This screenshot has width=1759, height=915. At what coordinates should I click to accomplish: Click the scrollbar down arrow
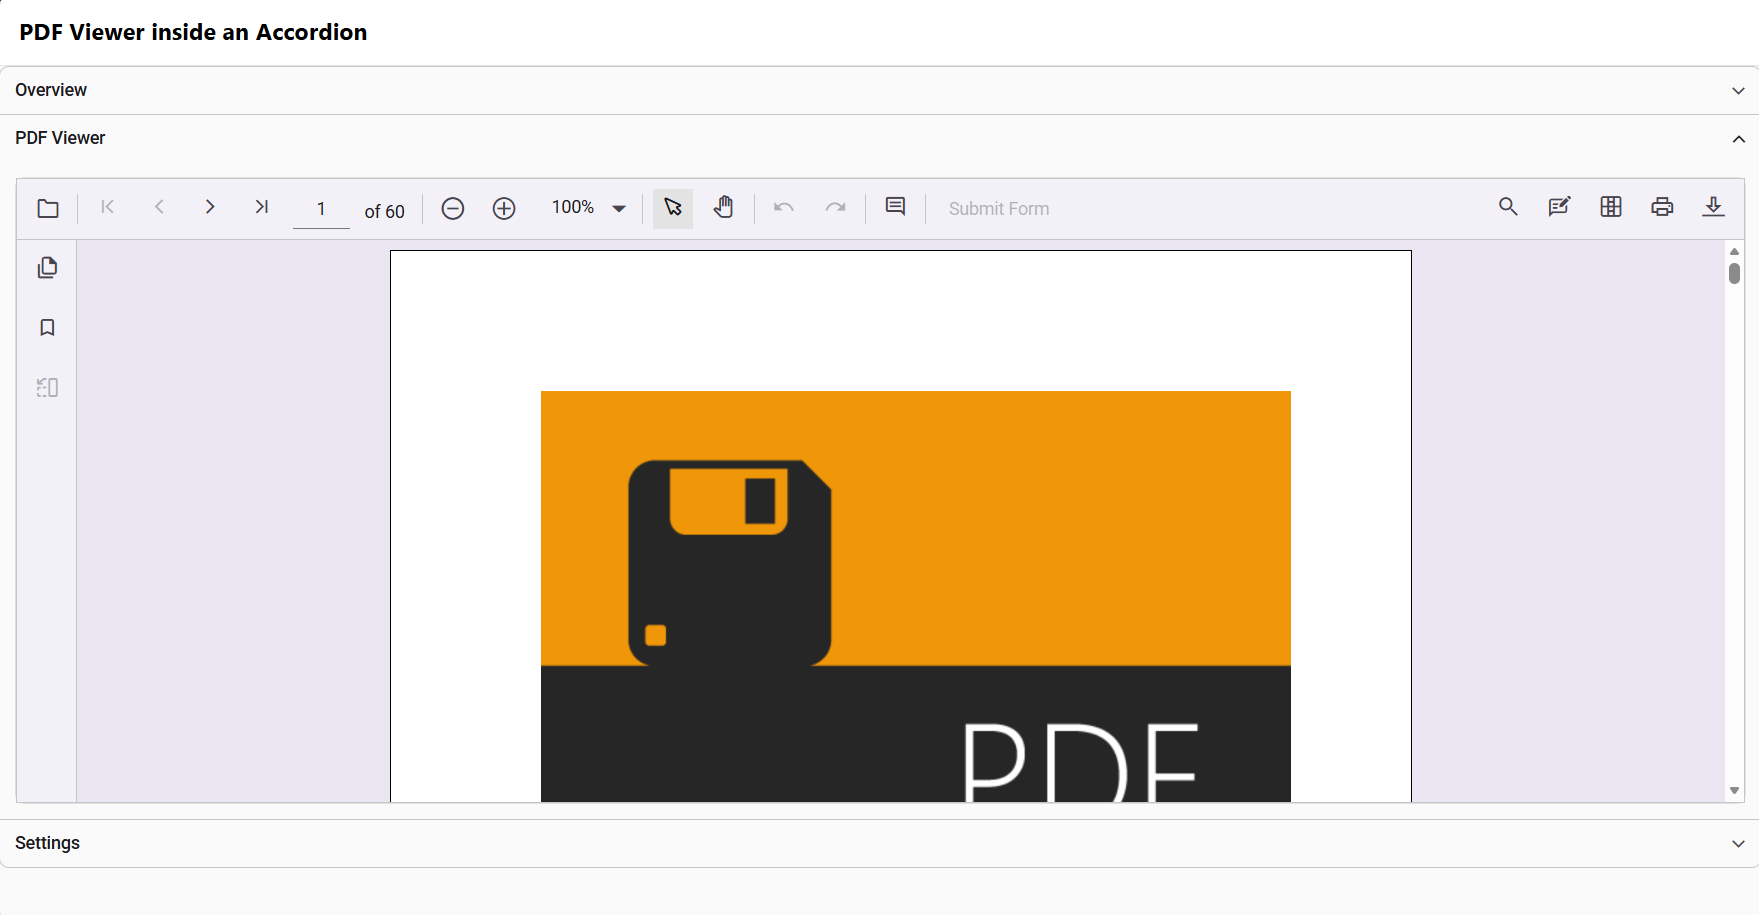[1734, 791]
